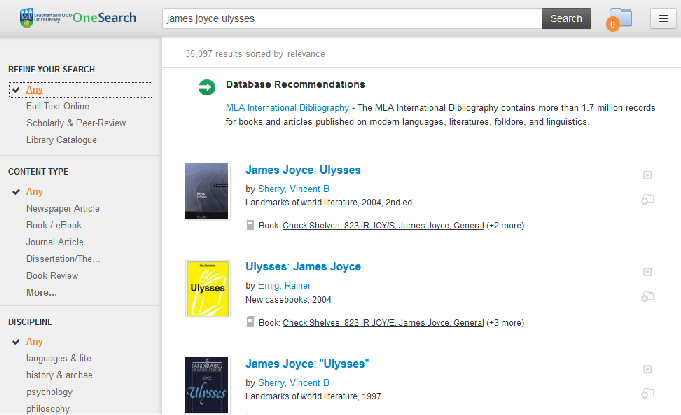
Task: Save James Joyce, Ulysses 2004 to folder
Action: click(x=648, y=200)
